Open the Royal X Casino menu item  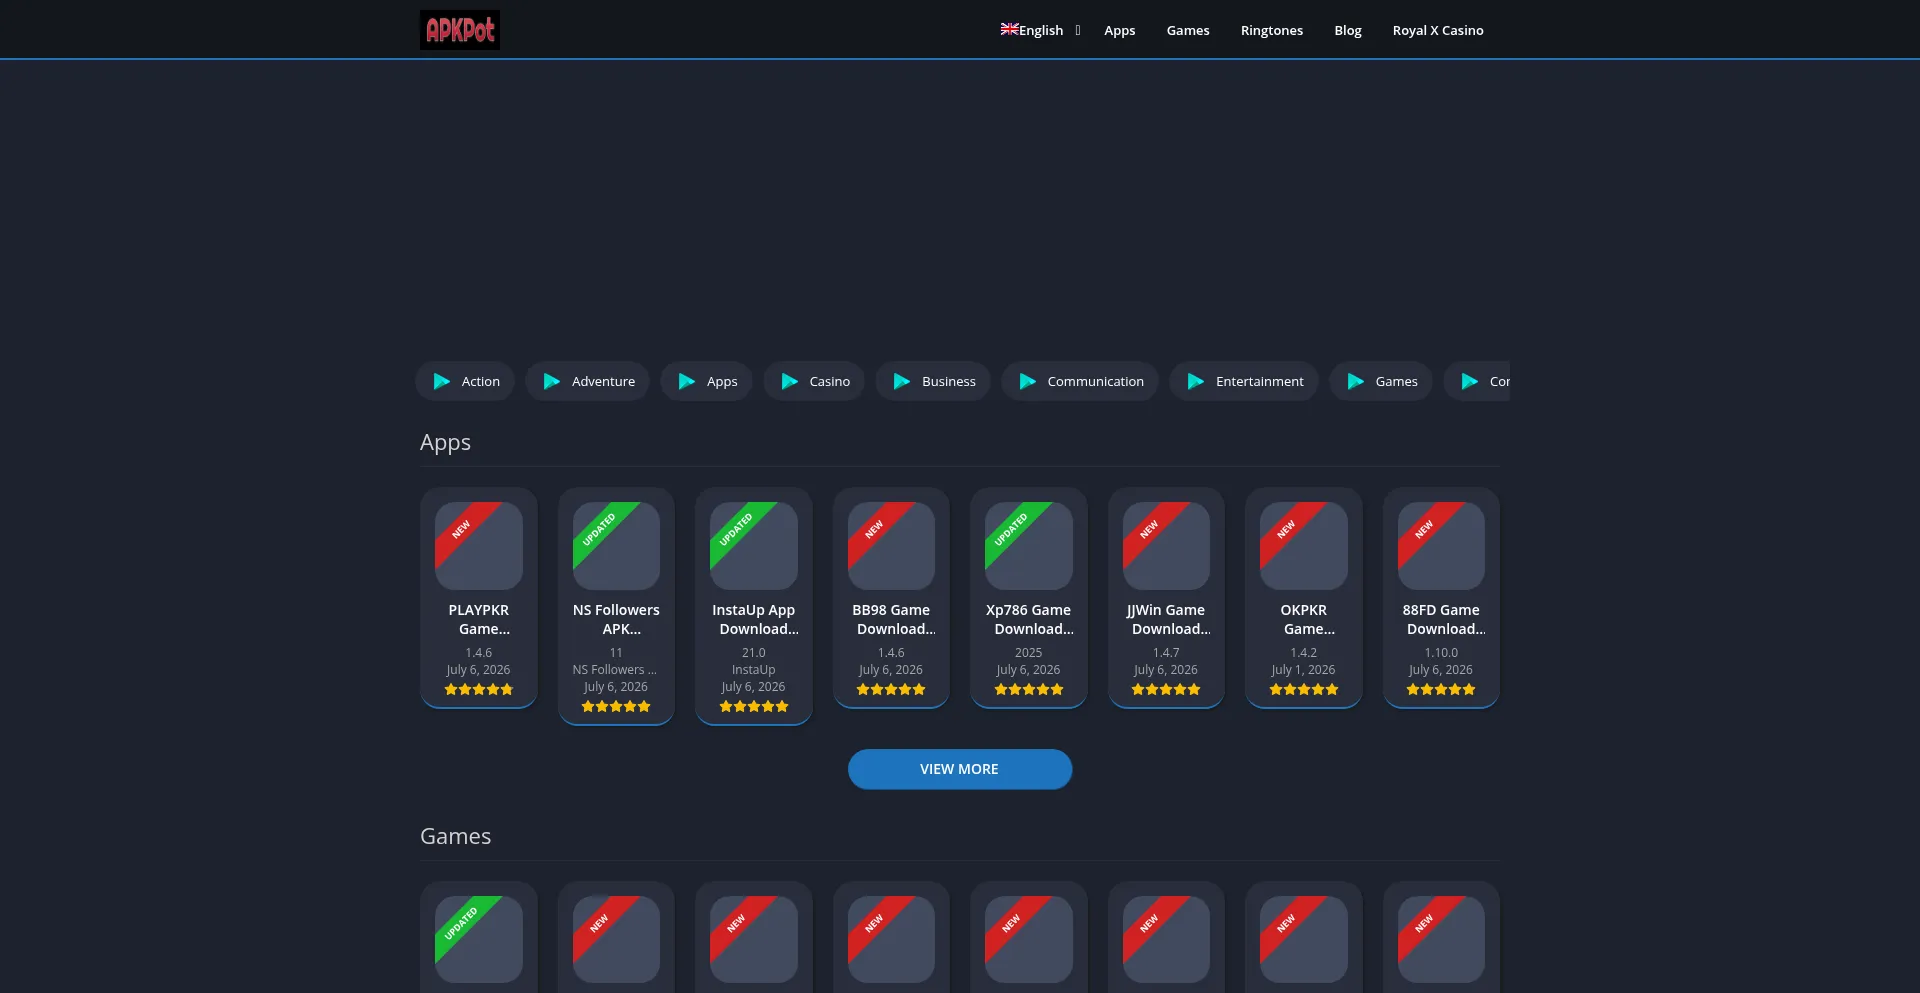(x=1438, y=30)
